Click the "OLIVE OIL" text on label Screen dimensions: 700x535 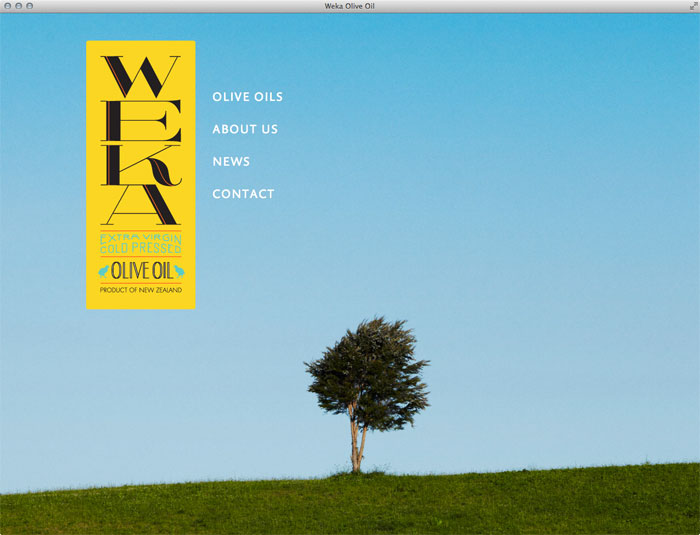click(141, 271)
